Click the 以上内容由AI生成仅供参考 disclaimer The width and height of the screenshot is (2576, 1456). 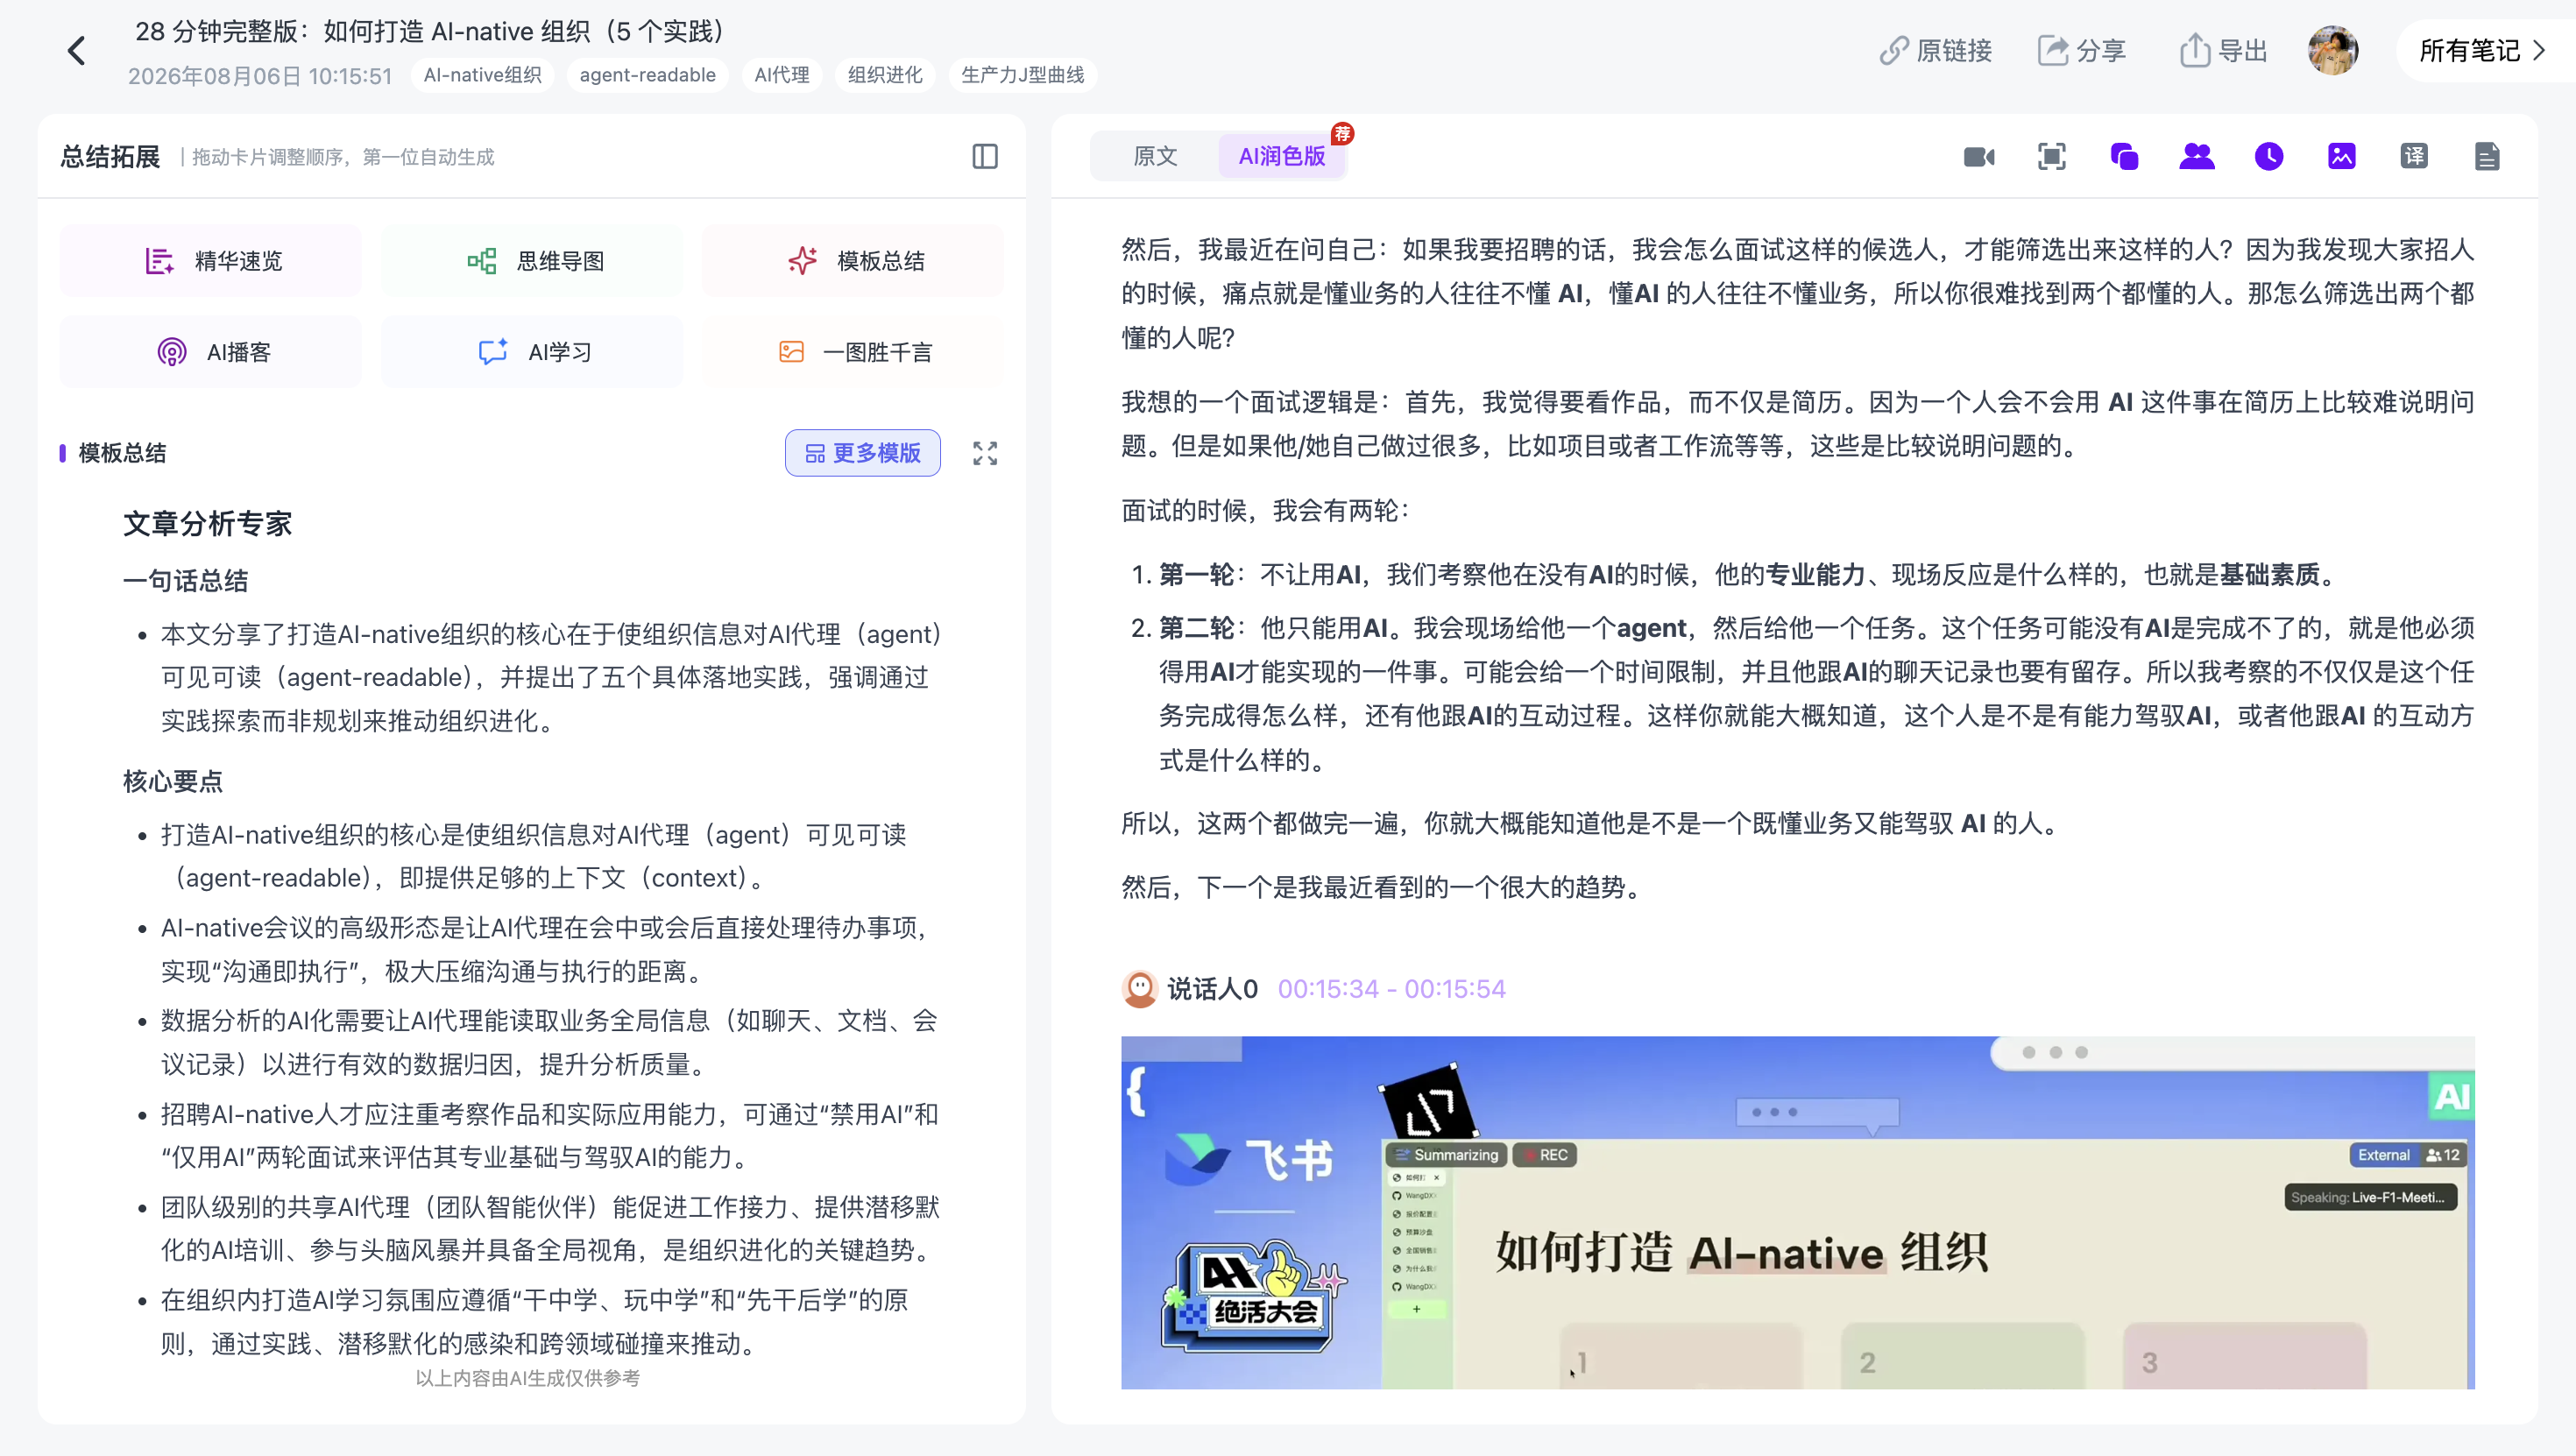[527, 1378]
